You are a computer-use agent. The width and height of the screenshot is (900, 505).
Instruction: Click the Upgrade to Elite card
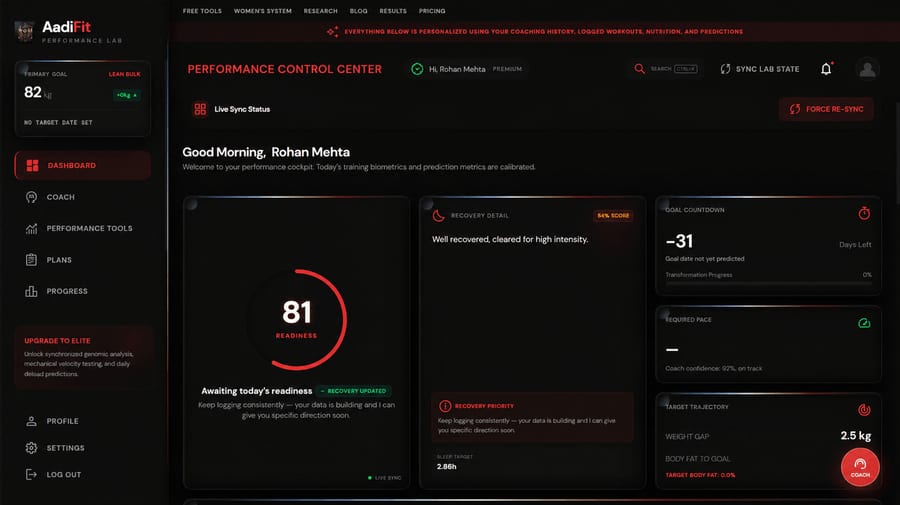(83, 356)
